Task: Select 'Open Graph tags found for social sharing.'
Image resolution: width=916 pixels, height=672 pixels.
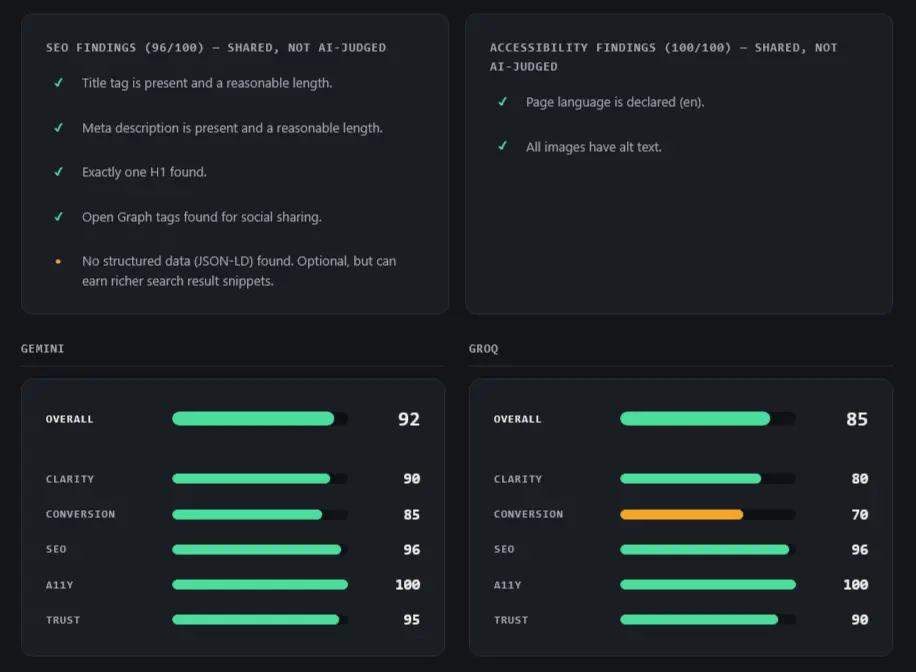Action: 202,217
